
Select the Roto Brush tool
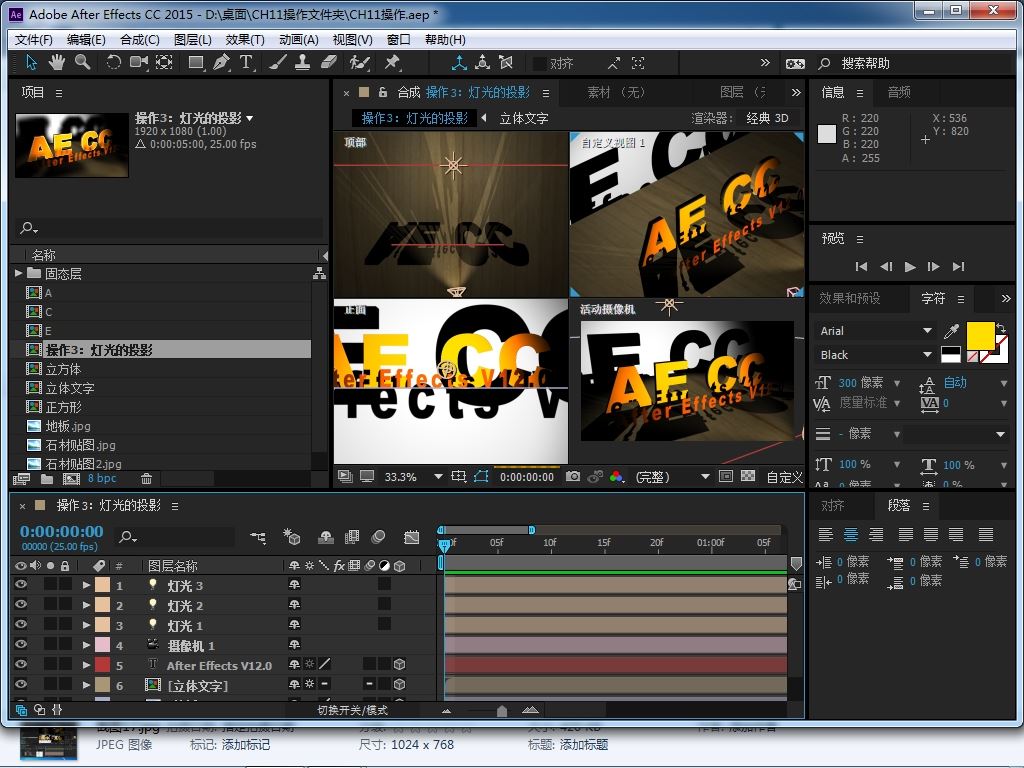(359, 63)
